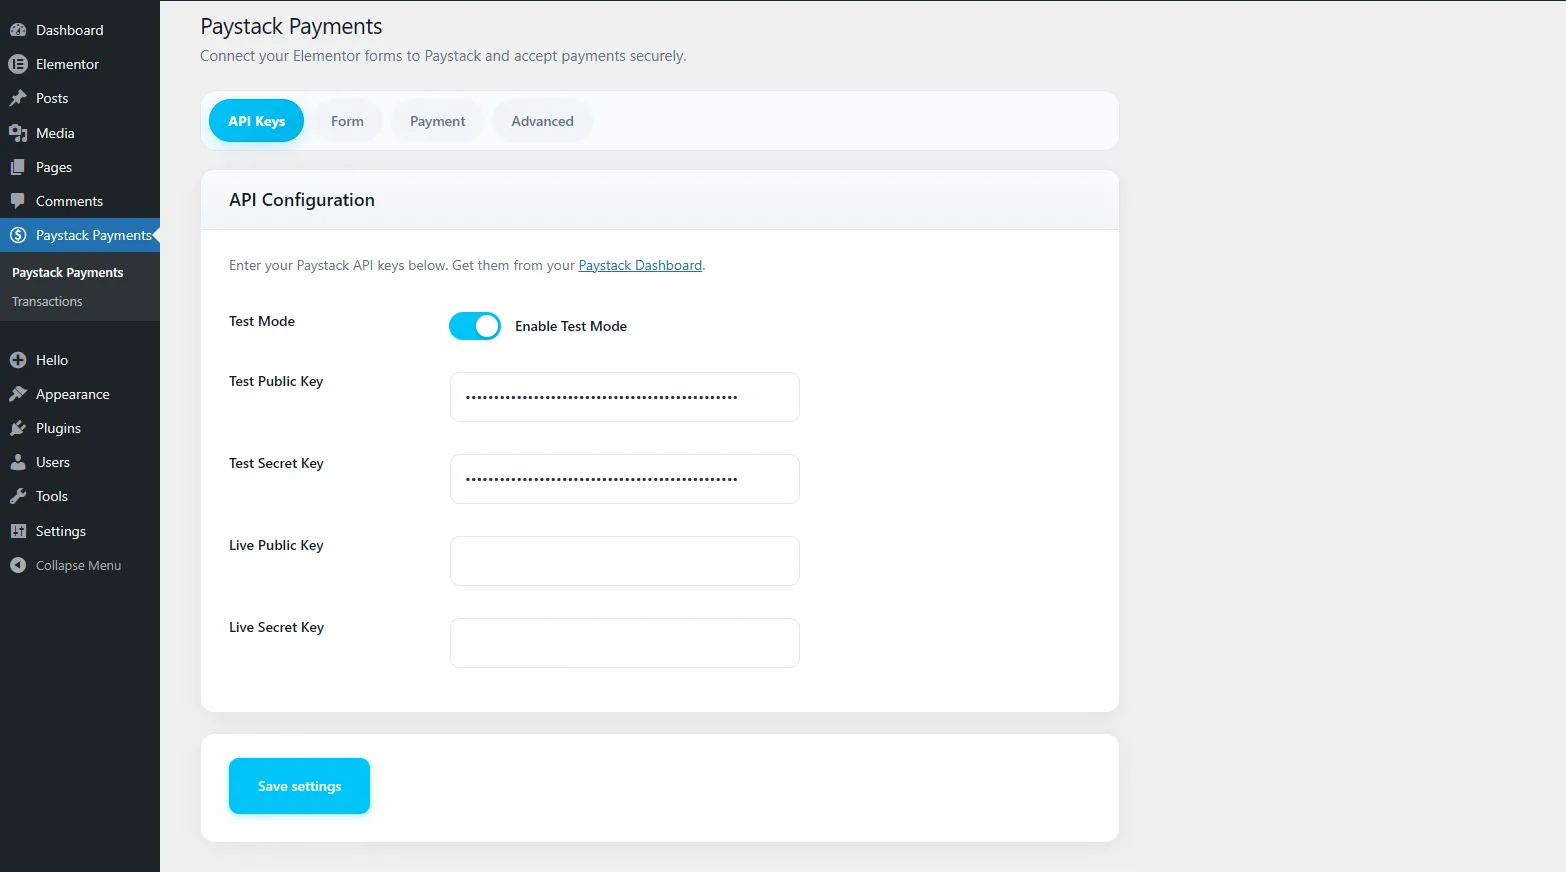Screen dimensions: 1566x872
Task: Click the API Configuration heading
Action: tap(302, 200)
